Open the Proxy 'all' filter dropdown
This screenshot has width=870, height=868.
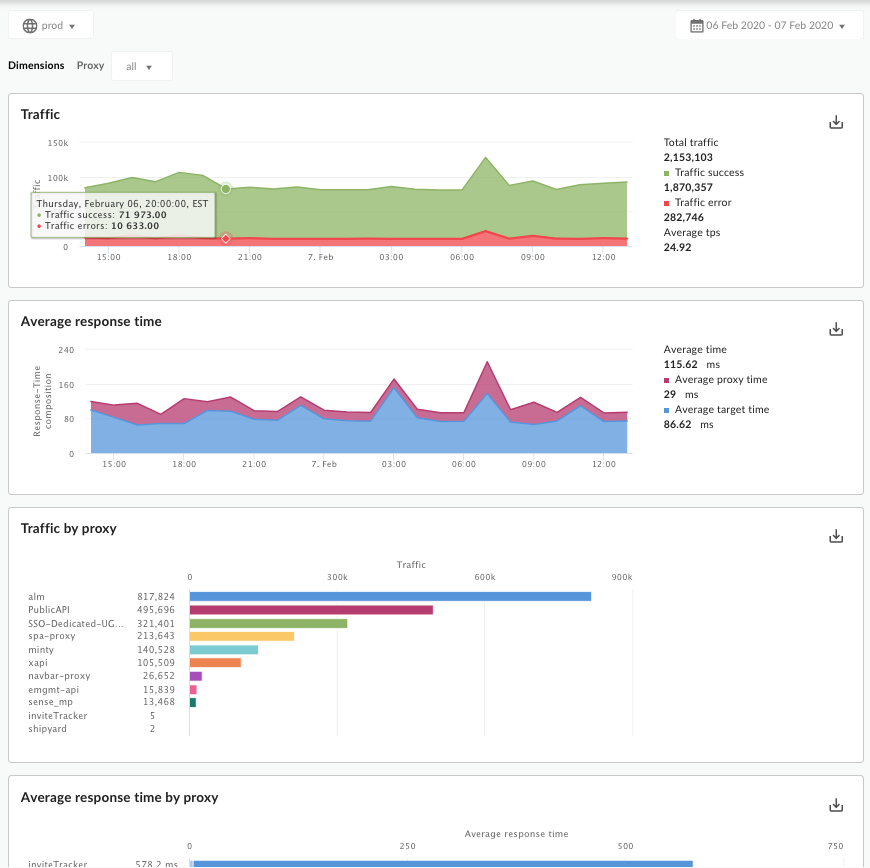point(141,67)
